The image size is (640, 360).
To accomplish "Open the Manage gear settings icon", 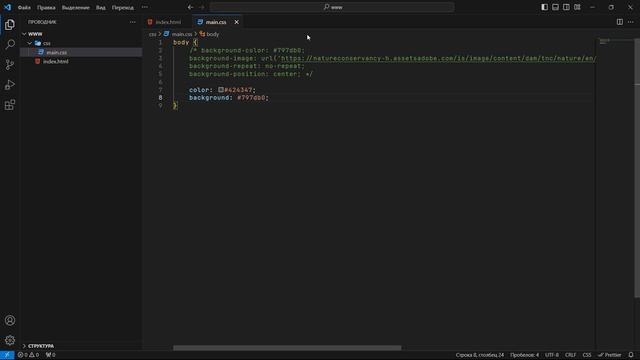I will pyautogui.click(x=10, y=340).
